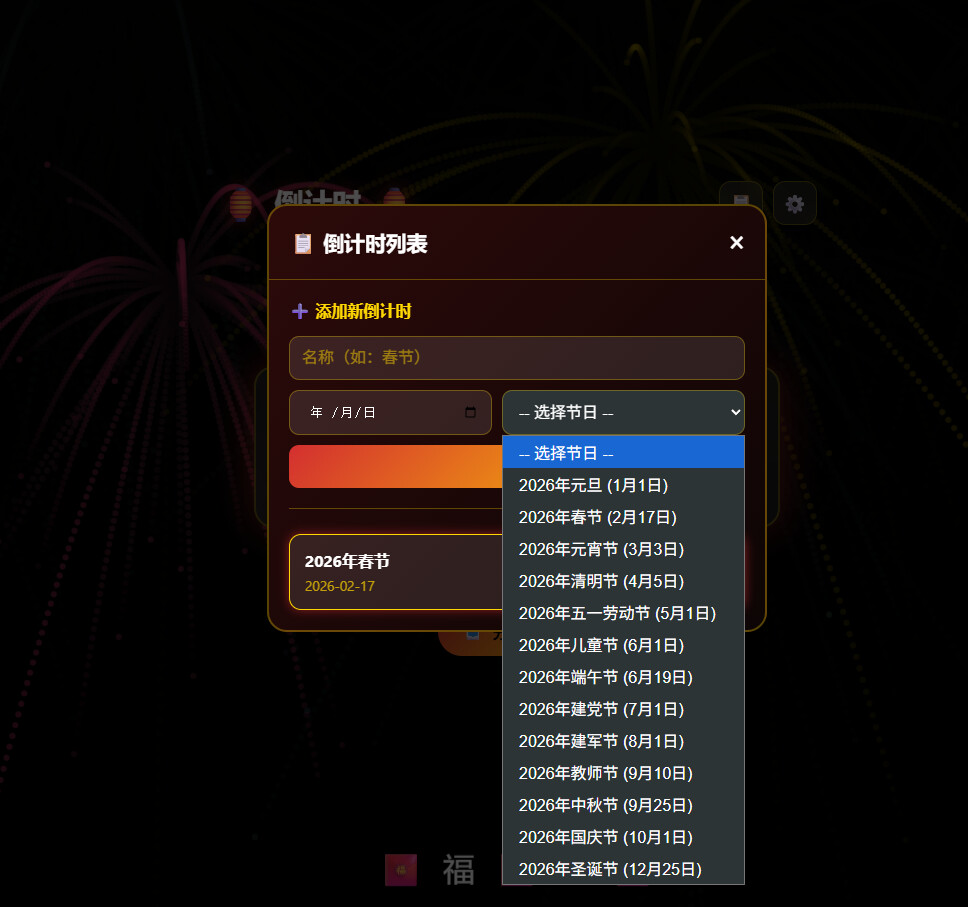Click the settings gear icon
This screenshot has width=968, height=907.
click(x=794, y=204)
